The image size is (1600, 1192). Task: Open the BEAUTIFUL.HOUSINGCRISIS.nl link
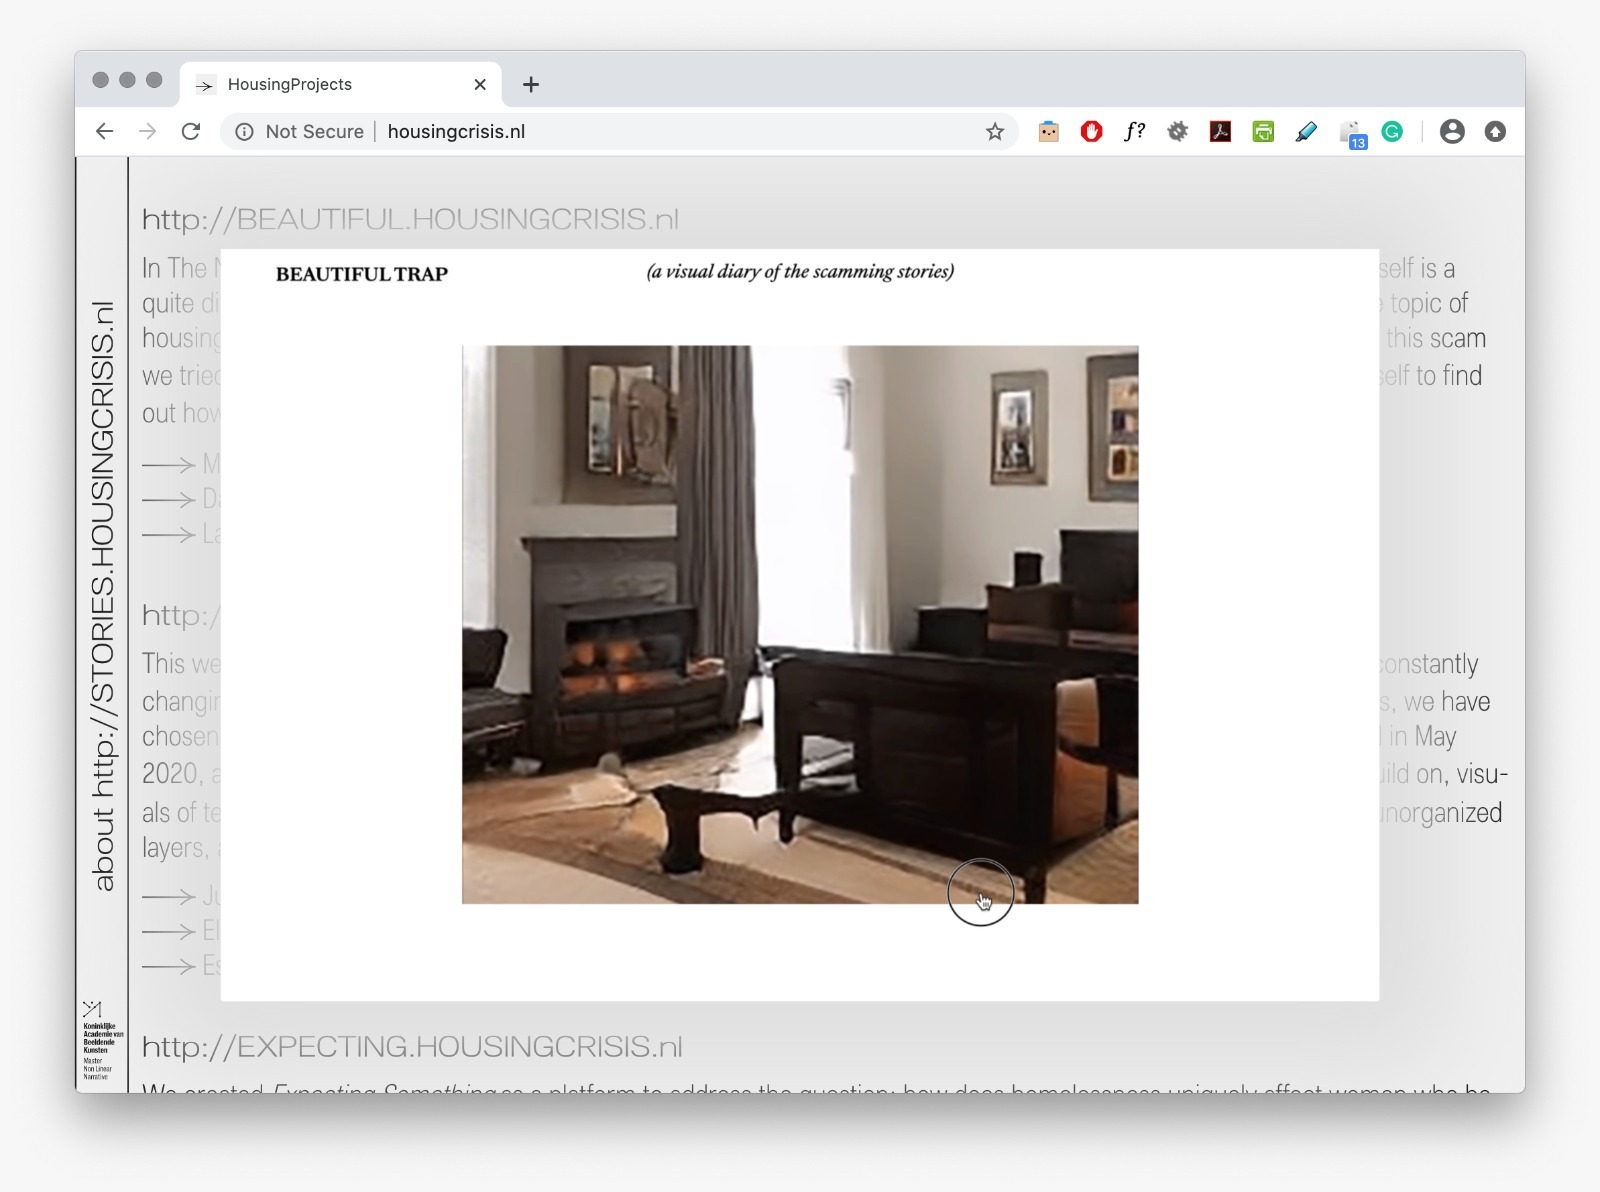[410, 219]
